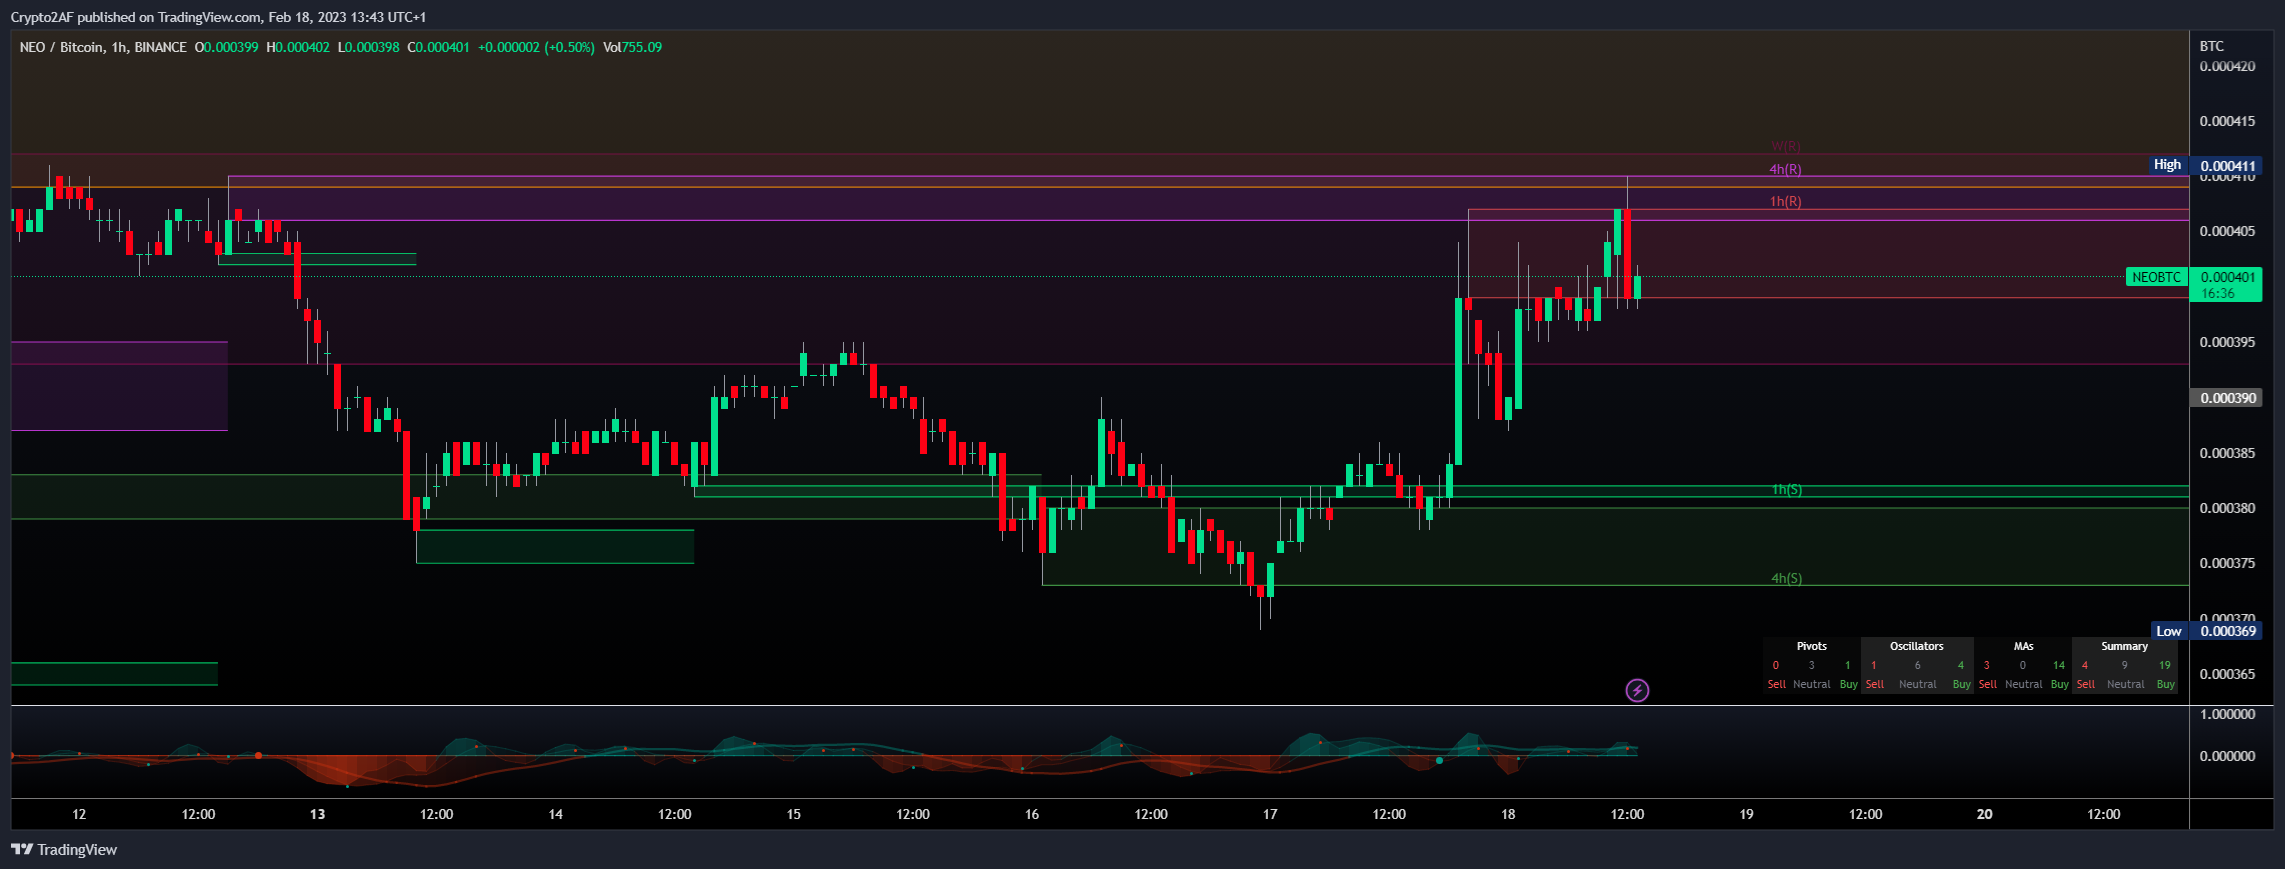Click the BTC currency label on price axis
The width and height of the screenshot is (2285, 869).
tap(2211, 46)
